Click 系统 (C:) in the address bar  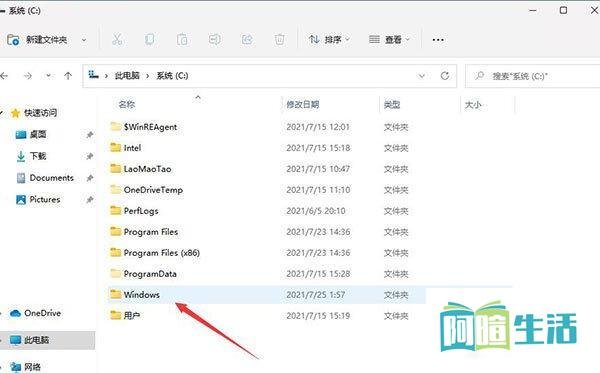point(172,76)
